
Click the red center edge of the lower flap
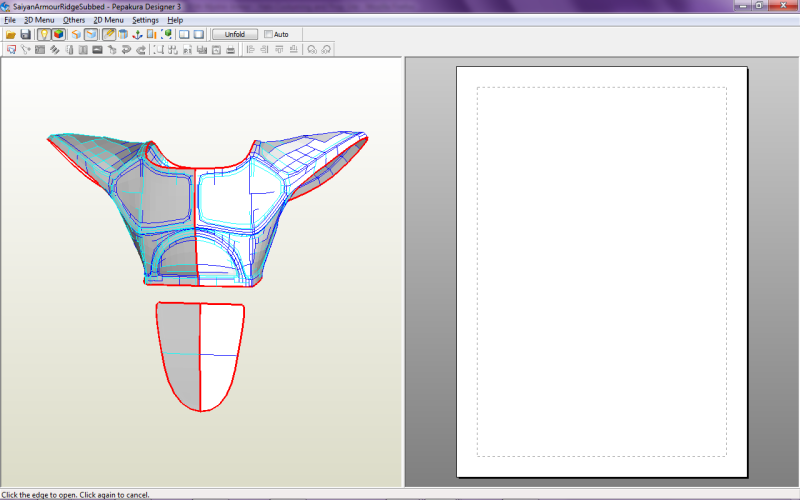point(200,357)
